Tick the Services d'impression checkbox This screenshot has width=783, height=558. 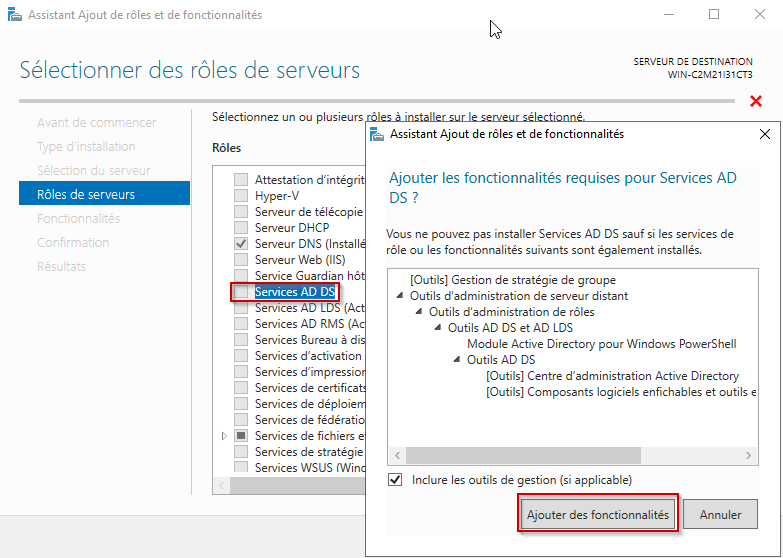point(241,372)
